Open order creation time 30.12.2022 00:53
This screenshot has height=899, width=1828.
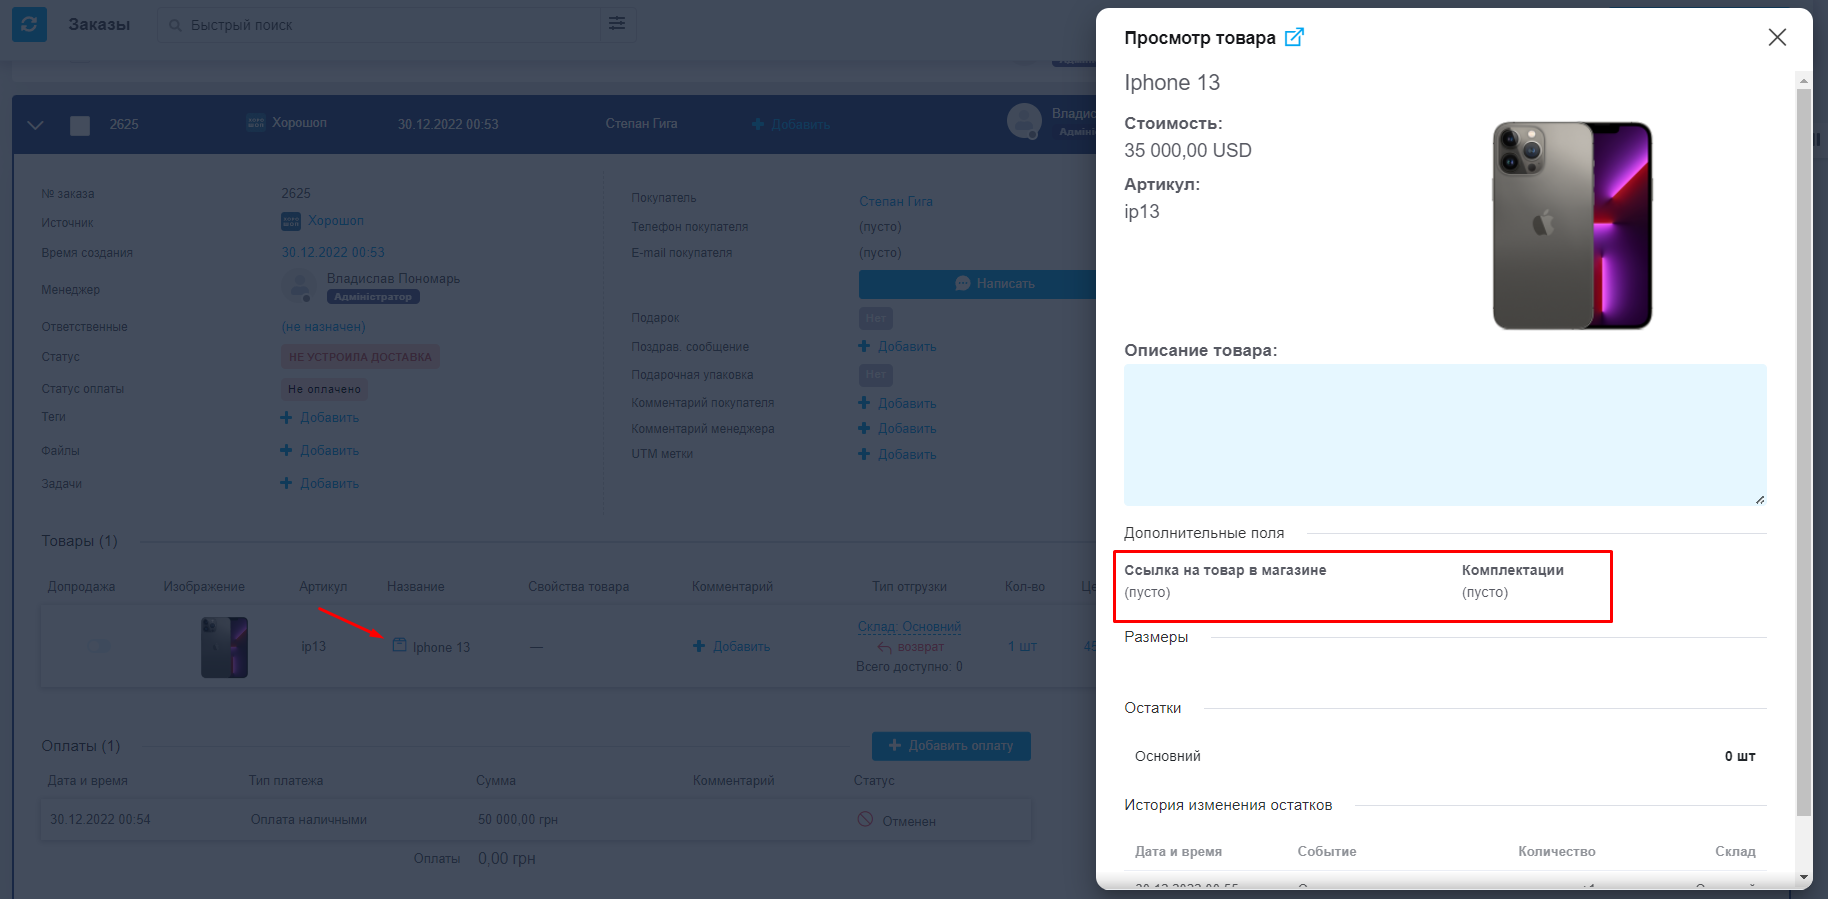click(x=333, y=253)
